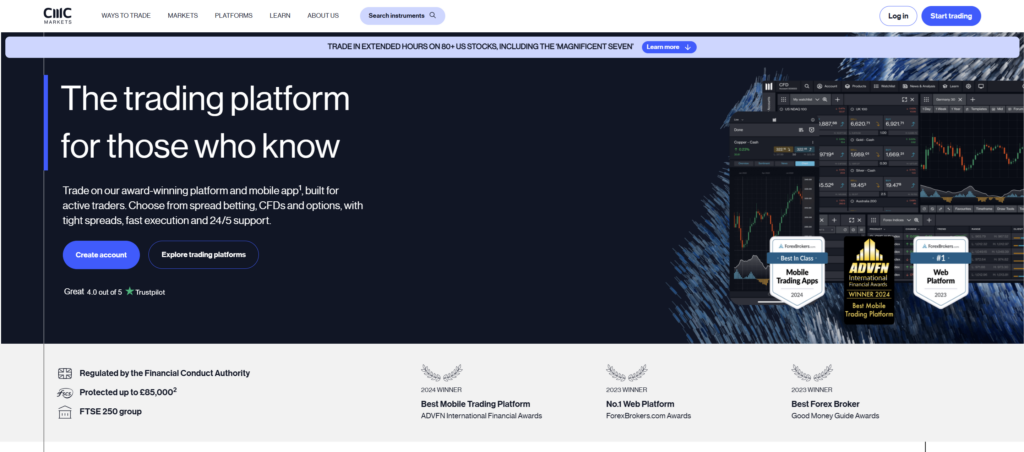Click the ADVFN Winner 2024 gold badge

pos(869,280)
